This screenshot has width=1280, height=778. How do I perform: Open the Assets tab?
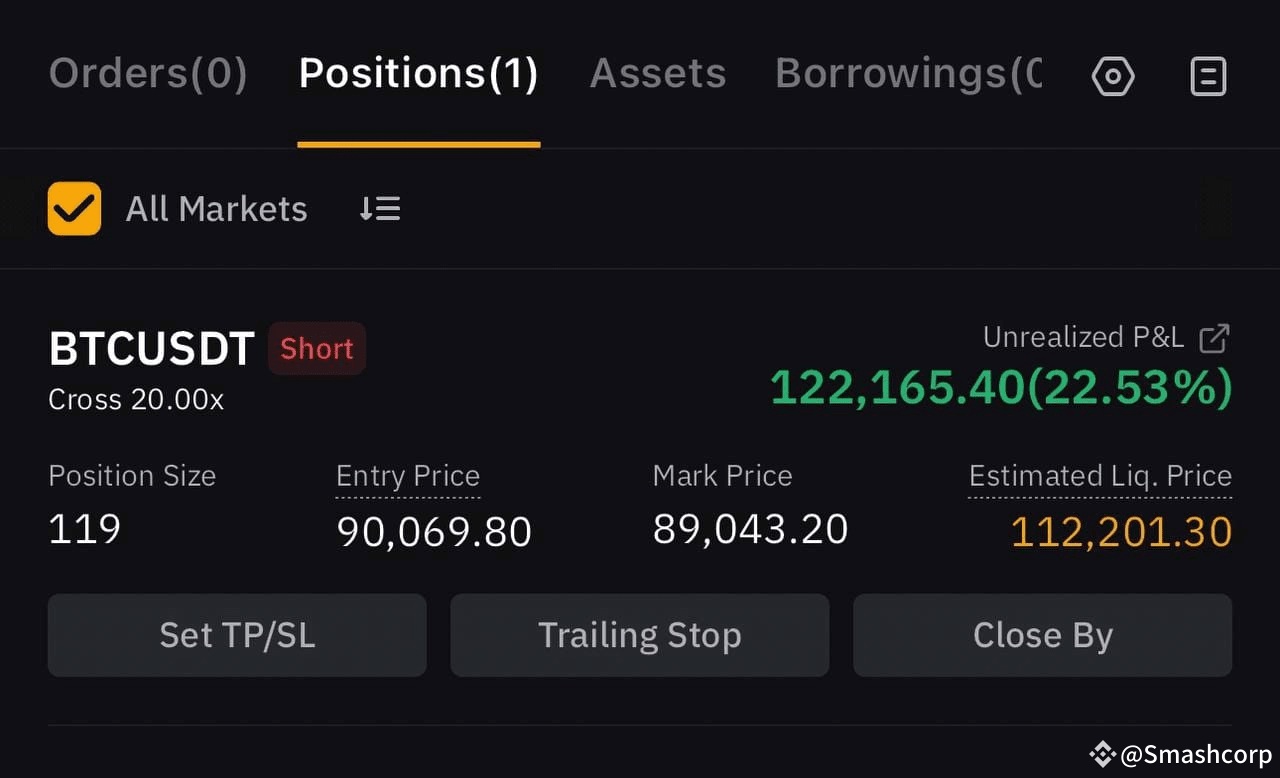coord(658,74)
